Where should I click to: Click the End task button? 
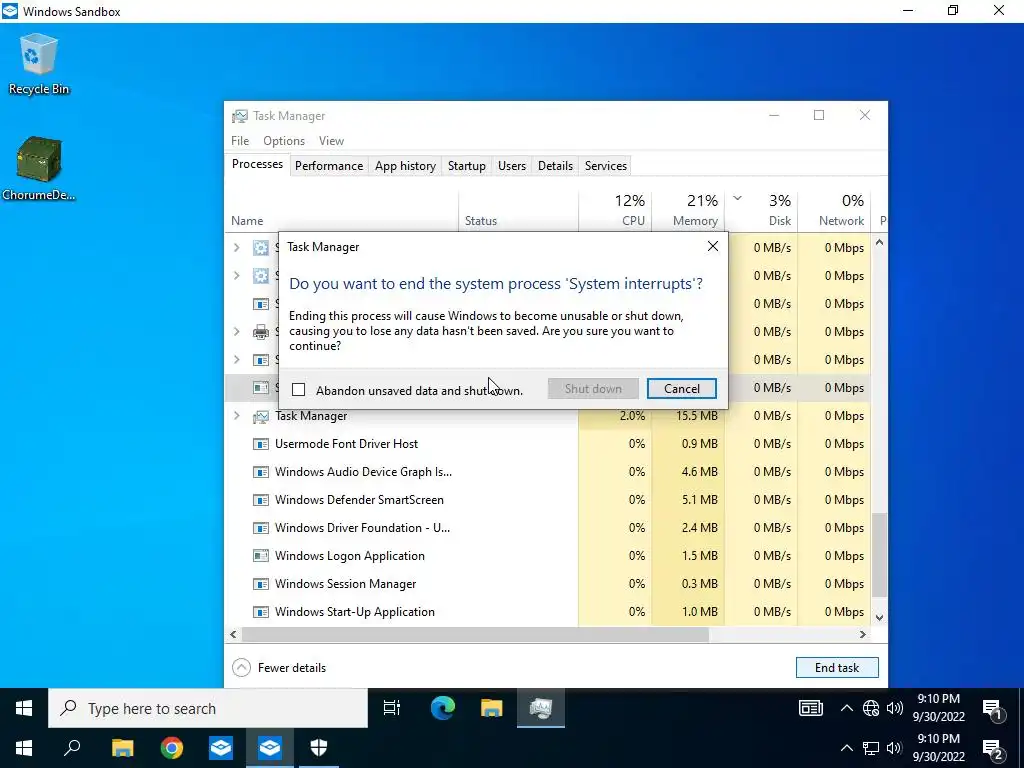(837, 667)
